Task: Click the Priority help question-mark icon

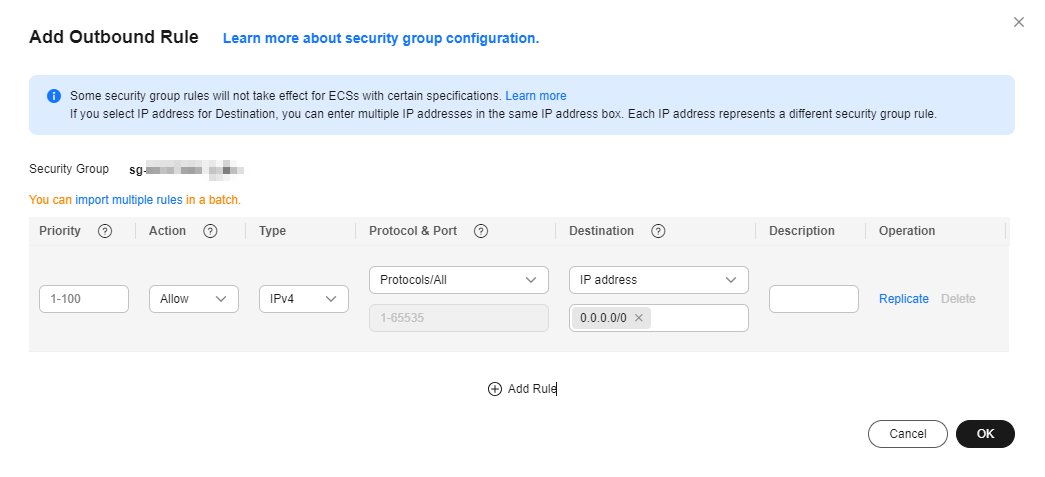Action: [105, 231]
